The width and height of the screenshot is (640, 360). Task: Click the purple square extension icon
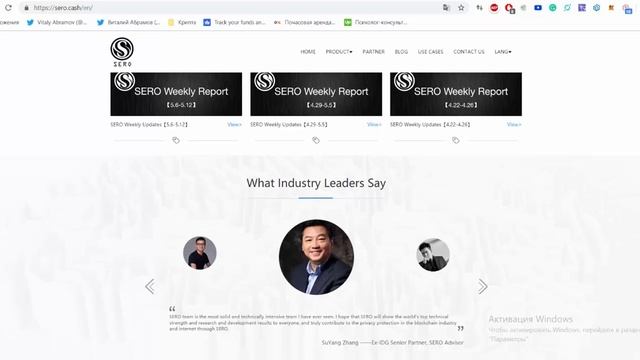(582, 8)
